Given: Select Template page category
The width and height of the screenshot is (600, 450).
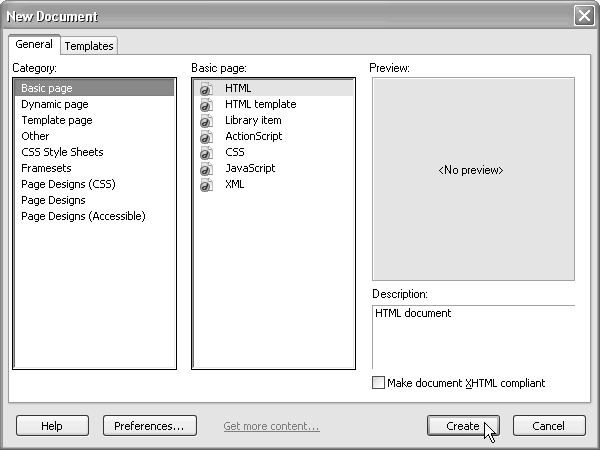Looking at the screenshot, I should 94,120.
